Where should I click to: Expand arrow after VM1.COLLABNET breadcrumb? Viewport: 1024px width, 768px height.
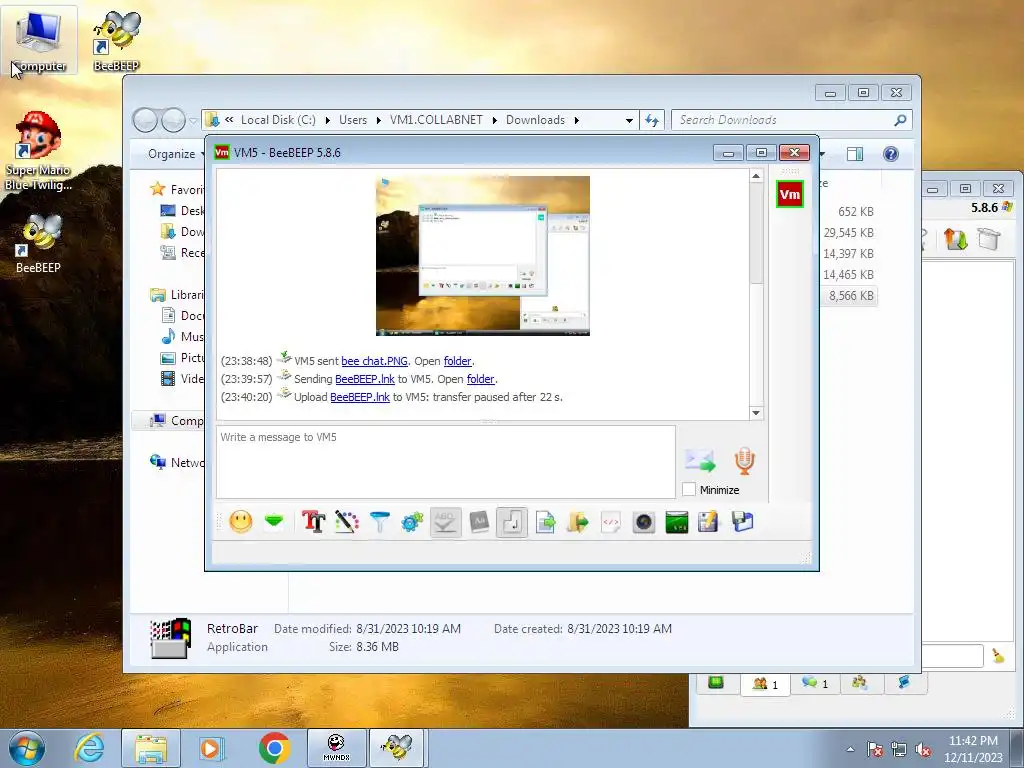494,120
